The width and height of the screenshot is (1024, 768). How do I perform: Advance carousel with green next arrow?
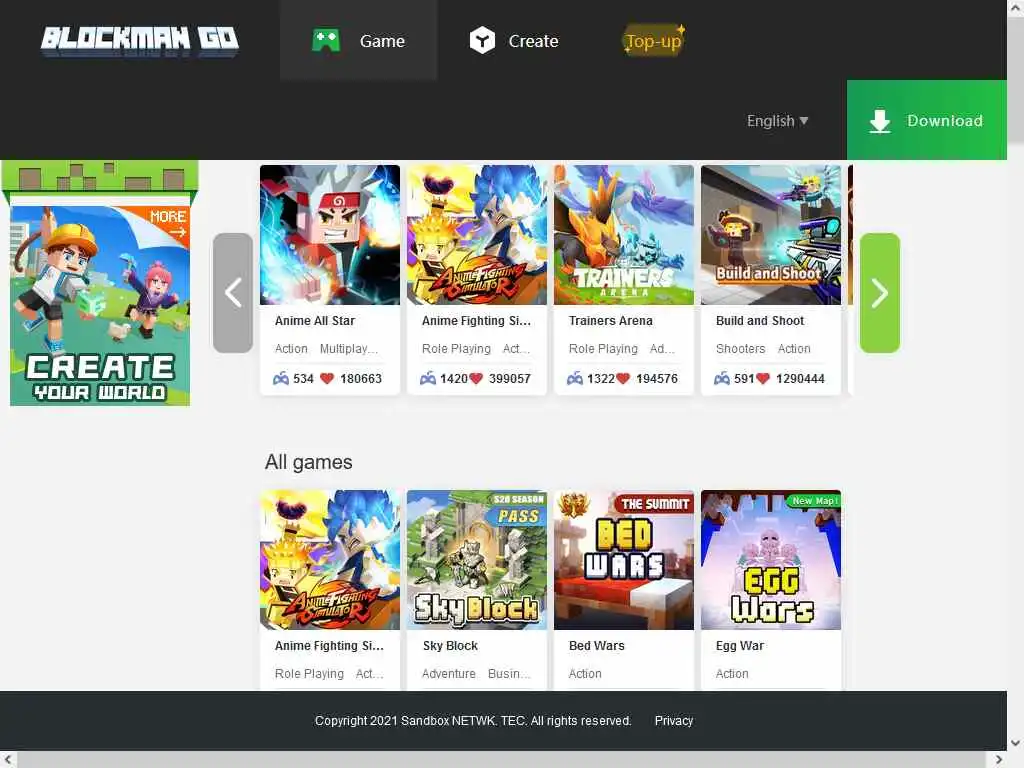point(880,293)
